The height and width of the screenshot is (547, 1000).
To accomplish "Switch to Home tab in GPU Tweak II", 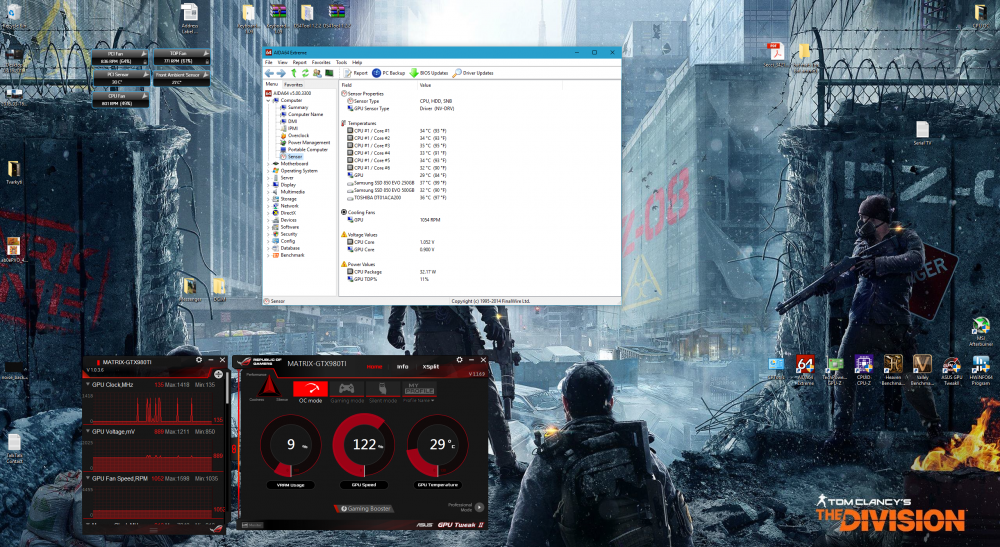I will click(x=374, y=367).
